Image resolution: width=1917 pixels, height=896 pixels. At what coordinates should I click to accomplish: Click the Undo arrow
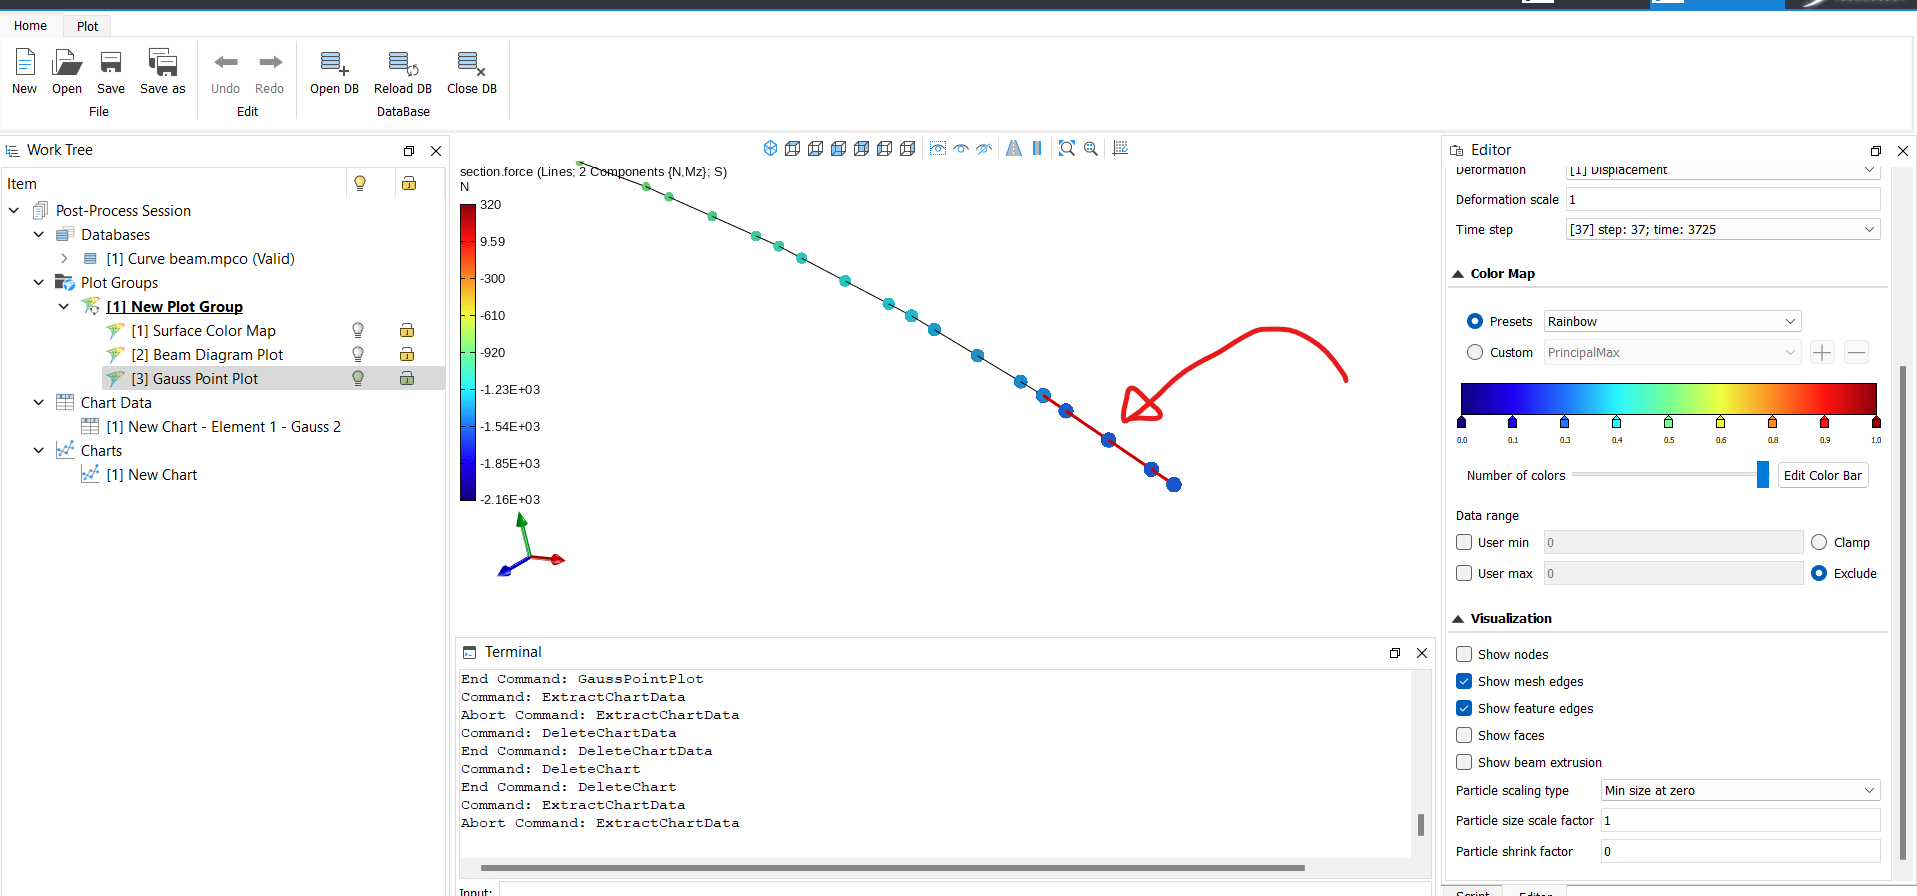[x=226, y=62]
